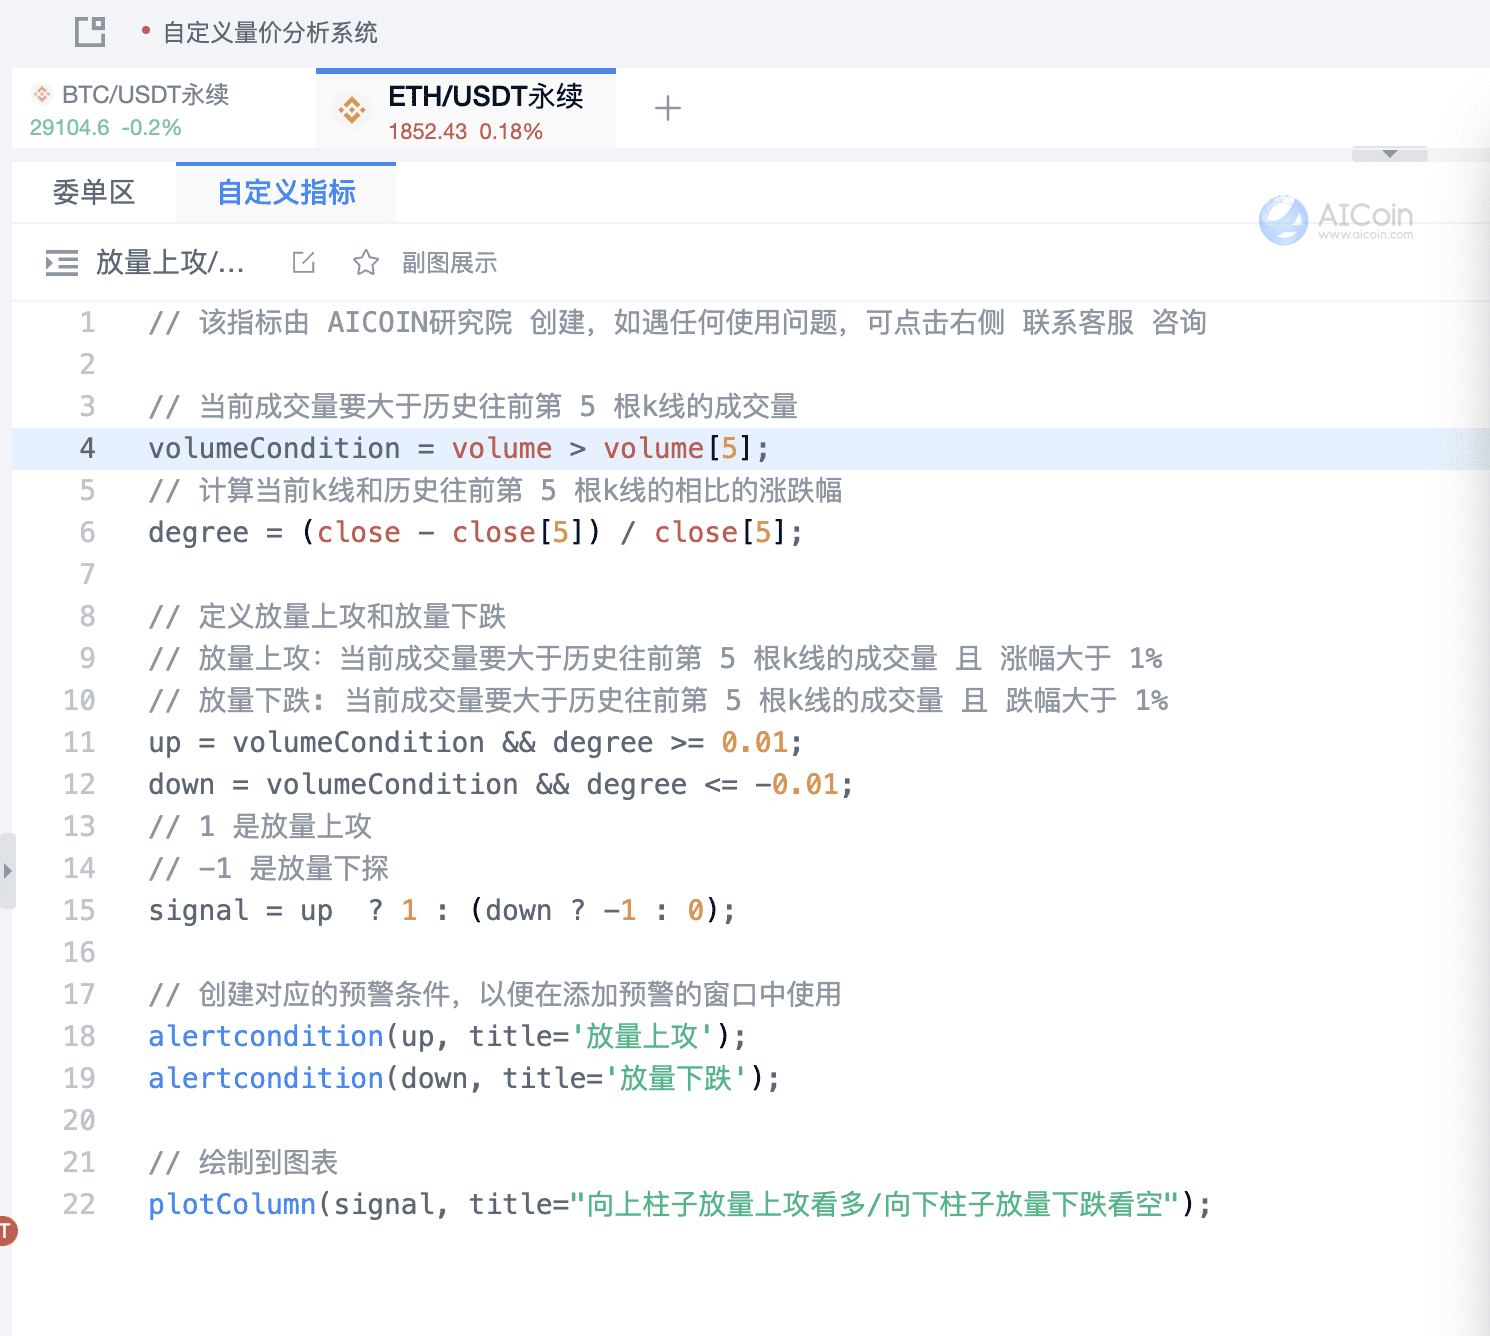Click the layout window icon at top left
Screen dimensions: 1490x1336
tap(90, 32)
